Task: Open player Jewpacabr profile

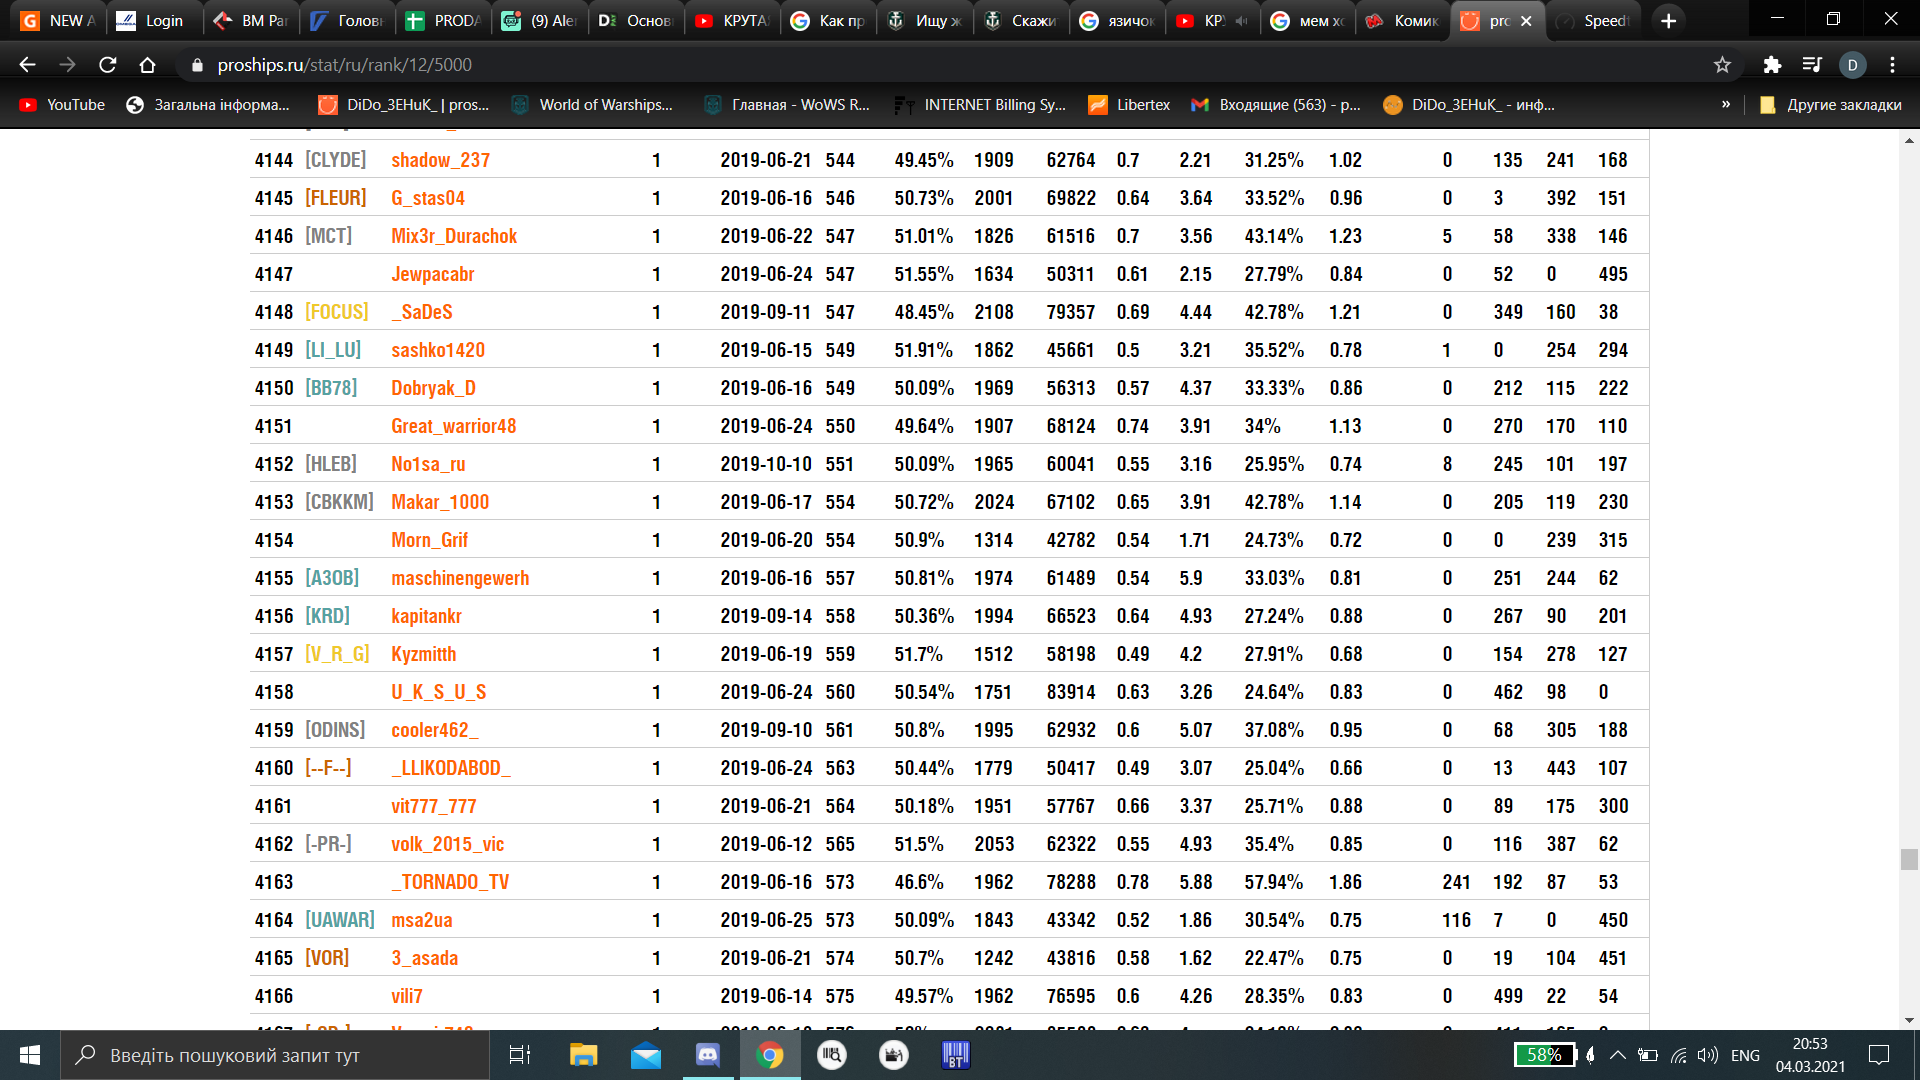Action: coord(432,274)
